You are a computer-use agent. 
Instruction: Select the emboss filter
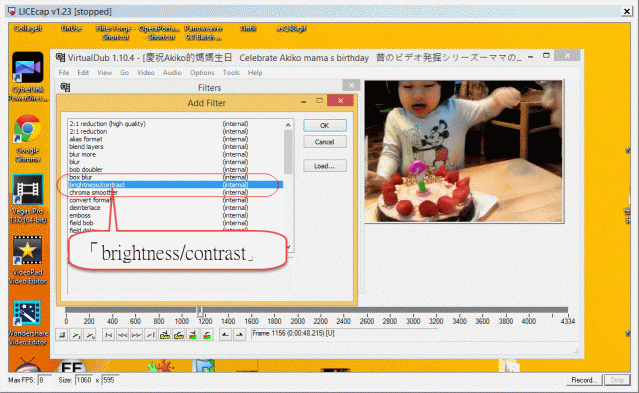176,215
